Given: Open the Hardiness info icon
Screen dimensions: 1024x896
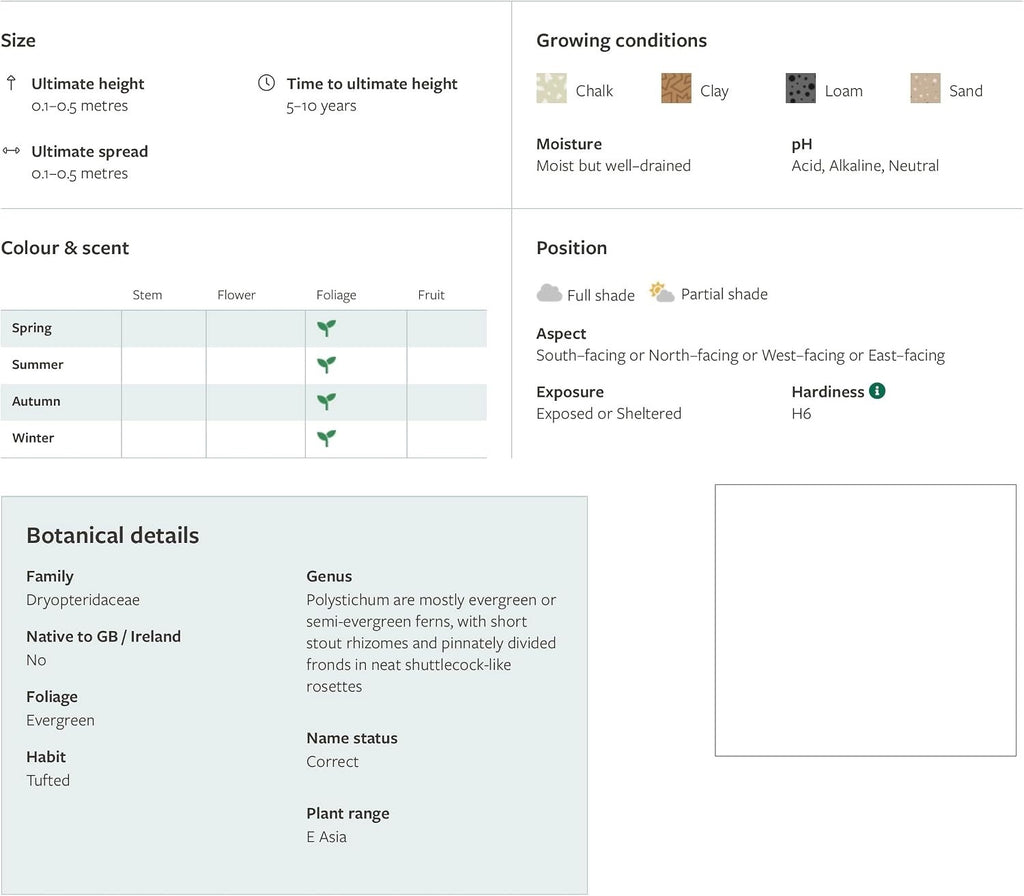Looking at the screenshot, I should coord(877,391).
